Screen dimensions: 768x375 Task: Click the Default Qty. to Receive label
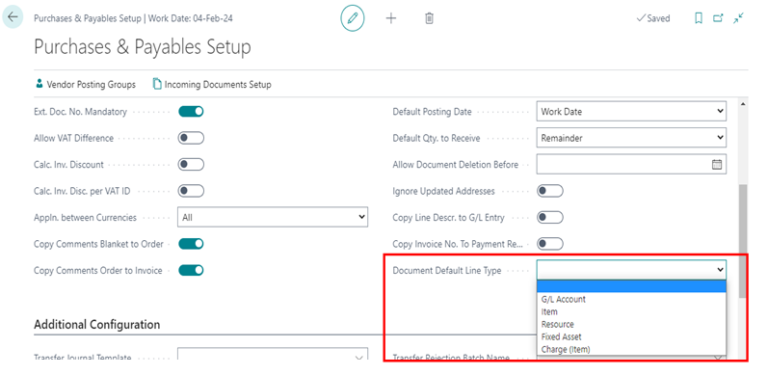(x=436, y=138)
